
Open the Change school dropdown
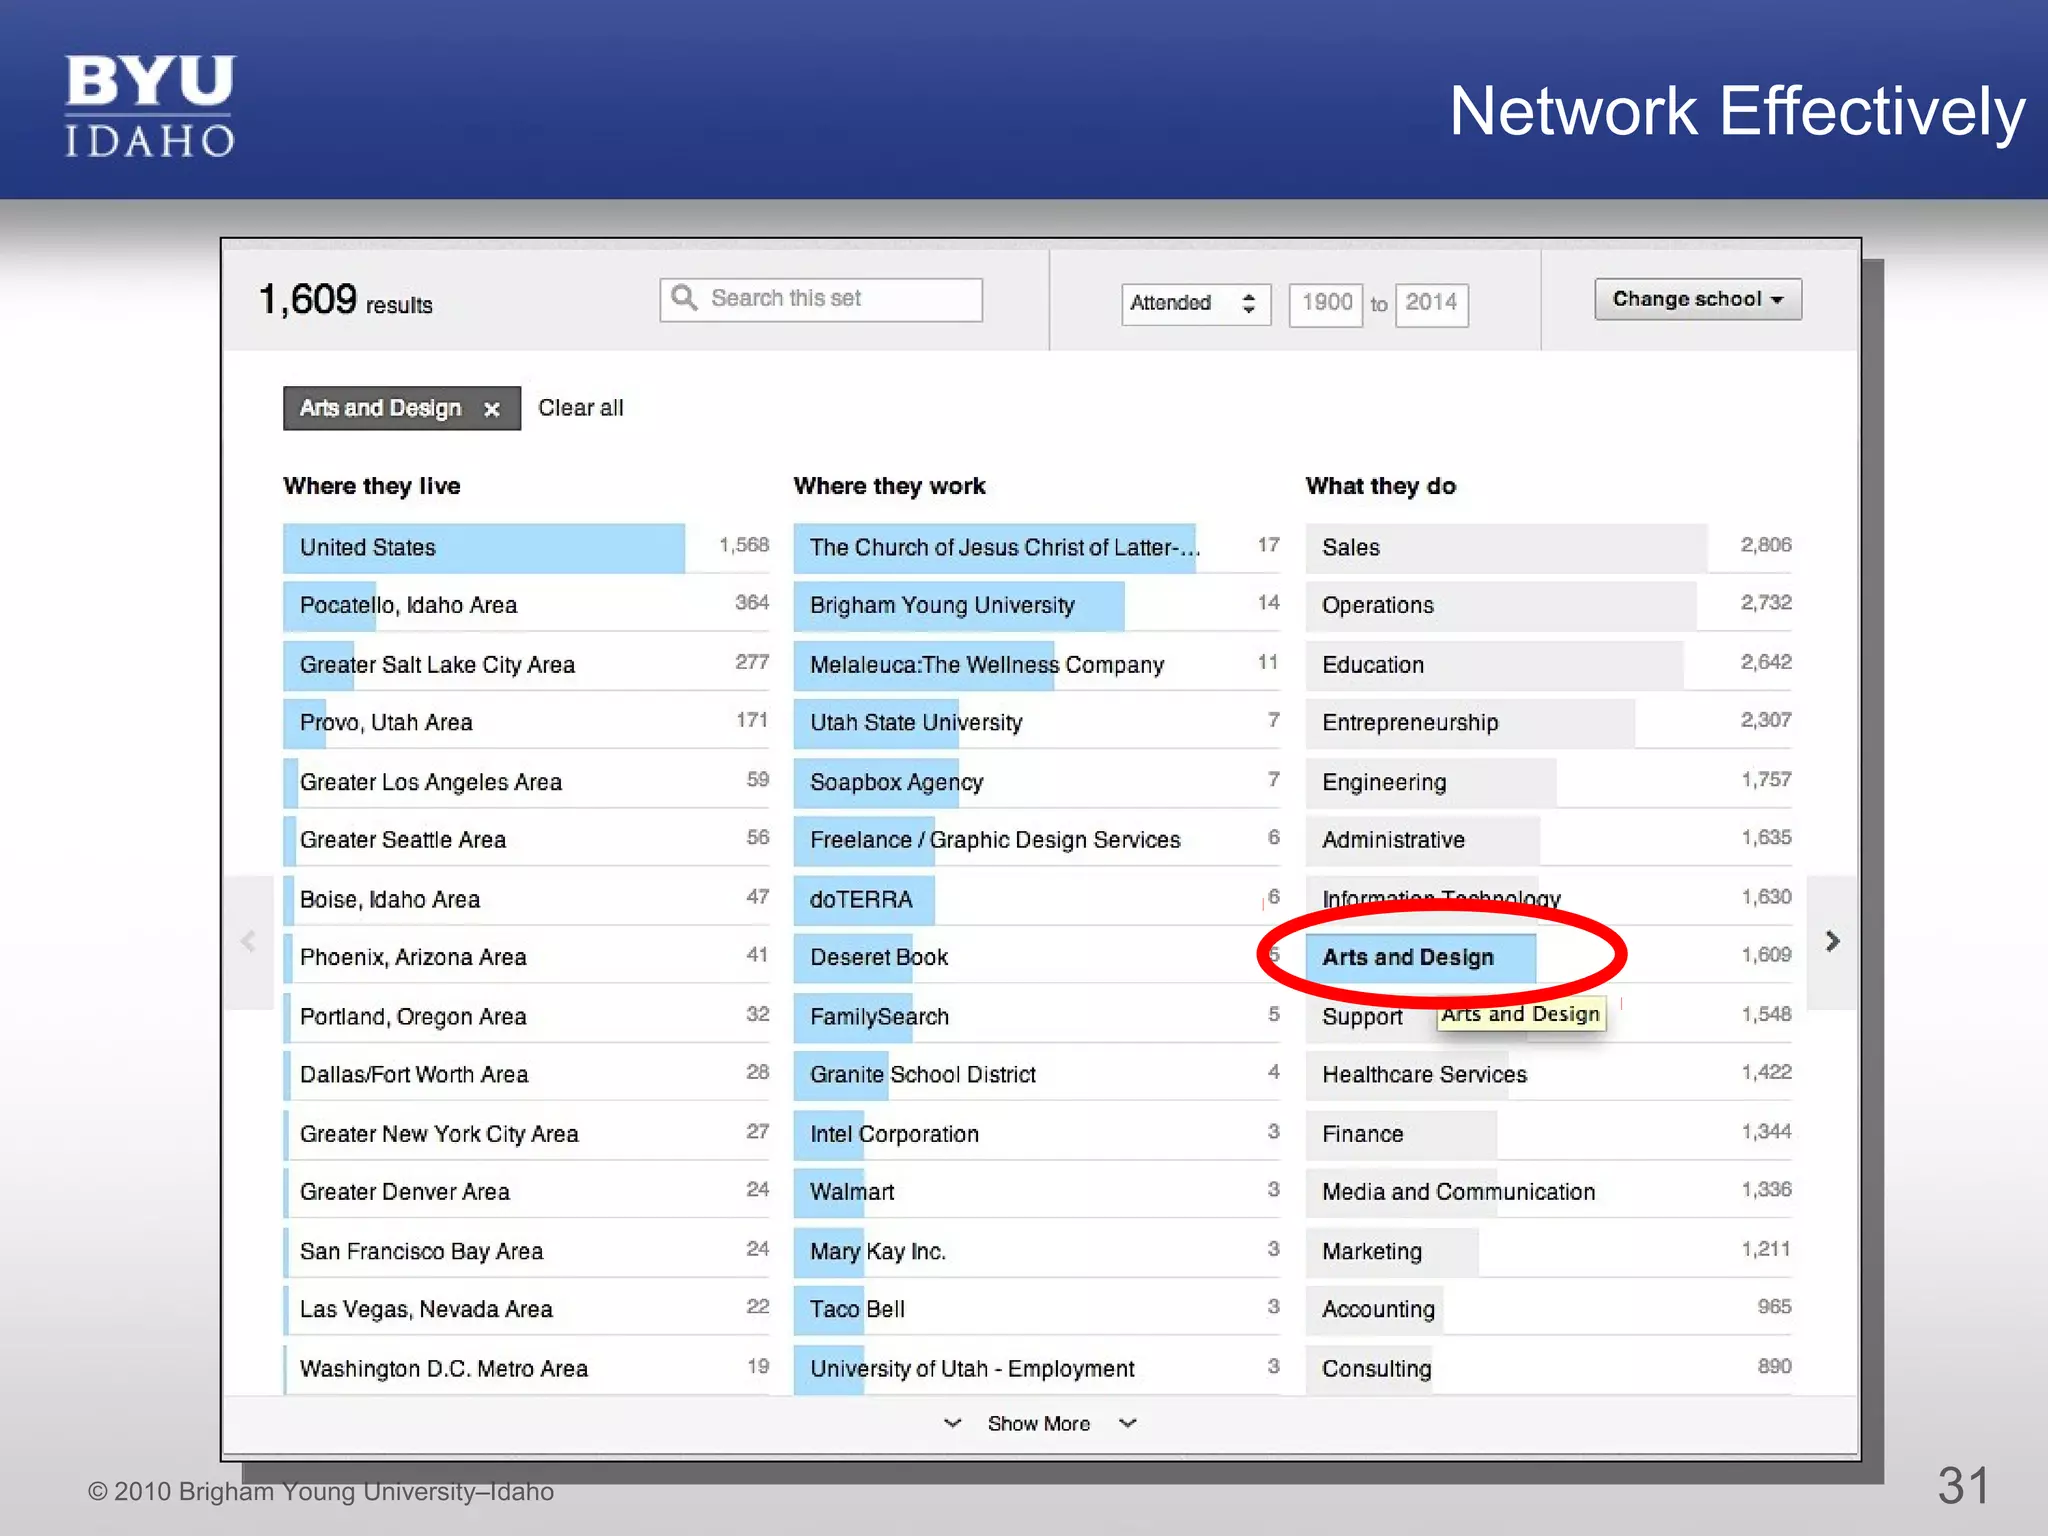(x=1697, y=299)
